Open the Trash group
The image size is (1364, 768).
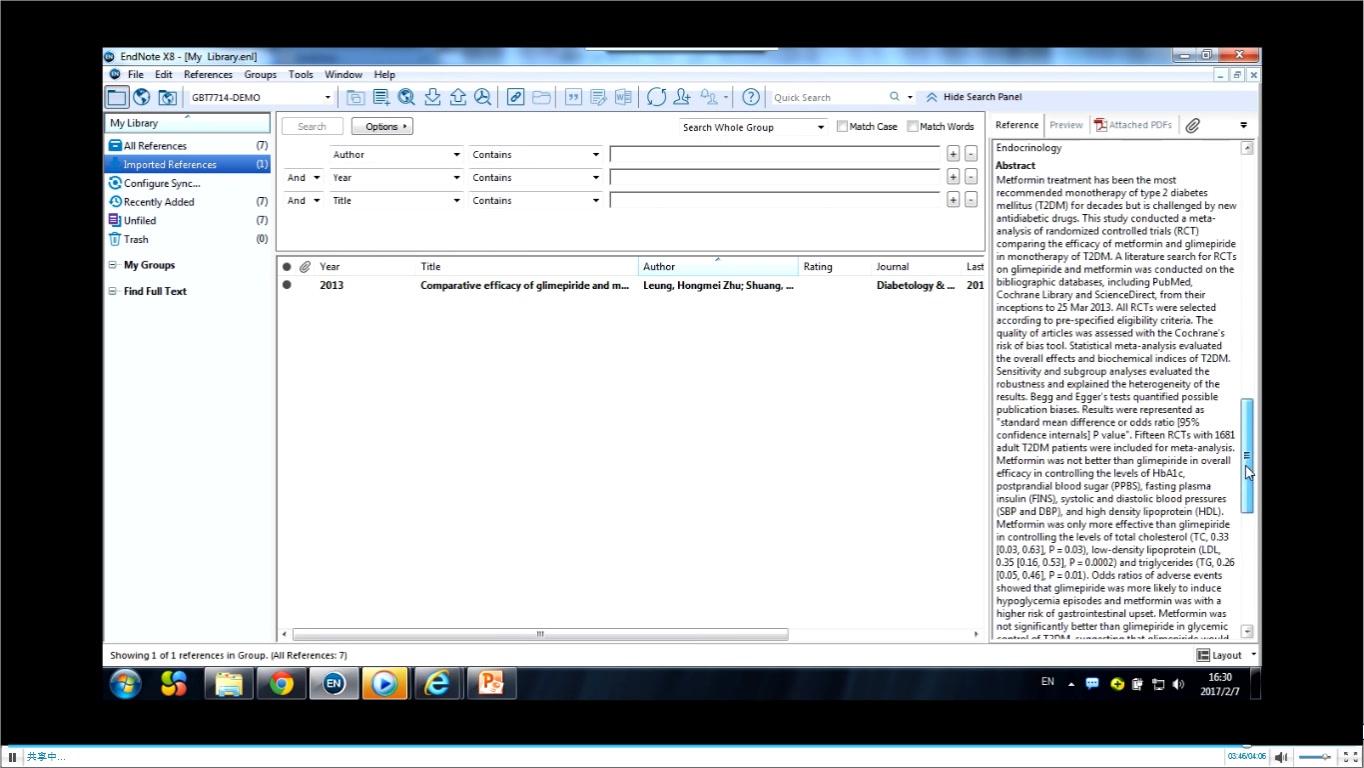(187, 240)
